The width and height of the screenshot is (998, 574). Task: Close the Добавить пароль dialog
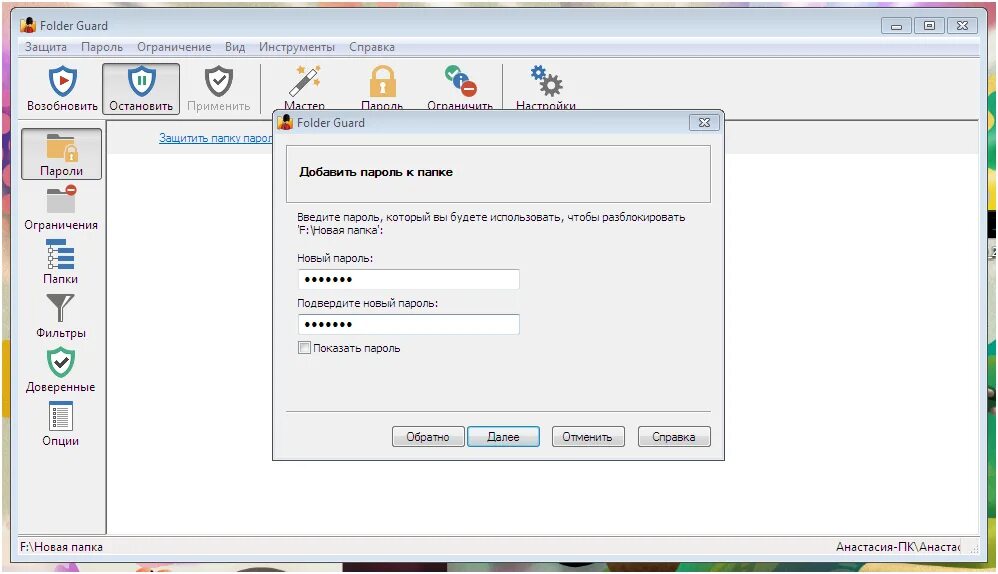[705, 123]
